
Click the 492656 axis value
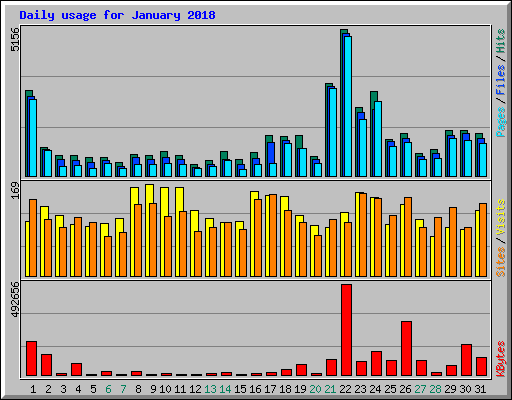[15, 299]
